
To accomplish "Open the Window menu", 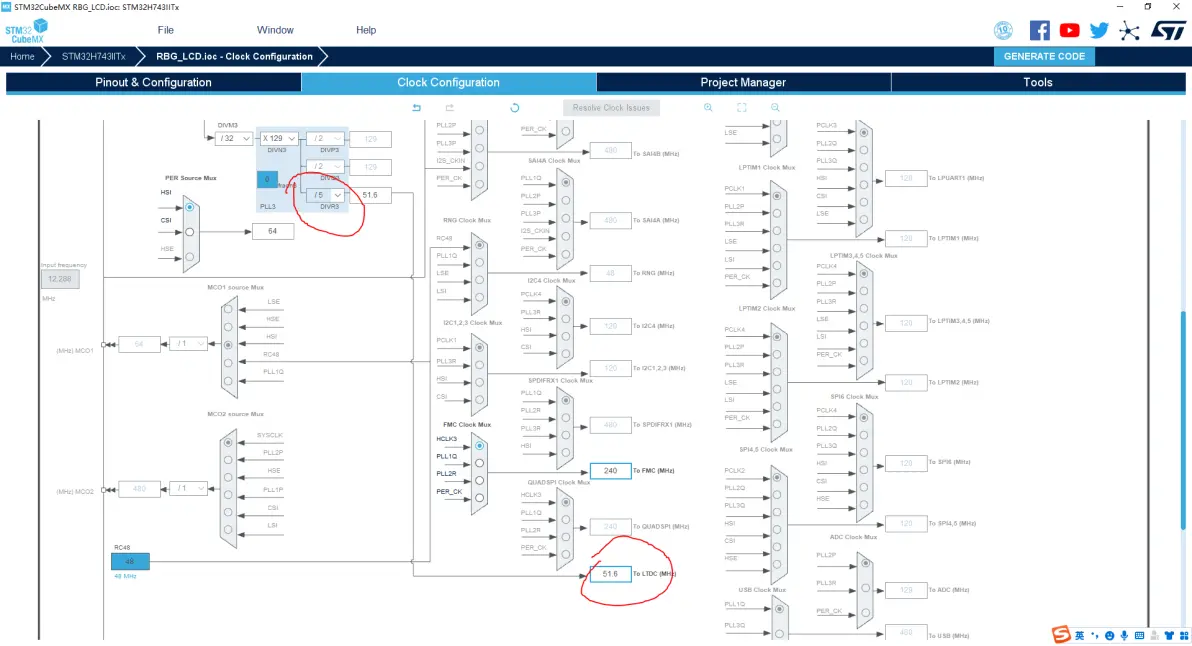I will pos(275,30).
